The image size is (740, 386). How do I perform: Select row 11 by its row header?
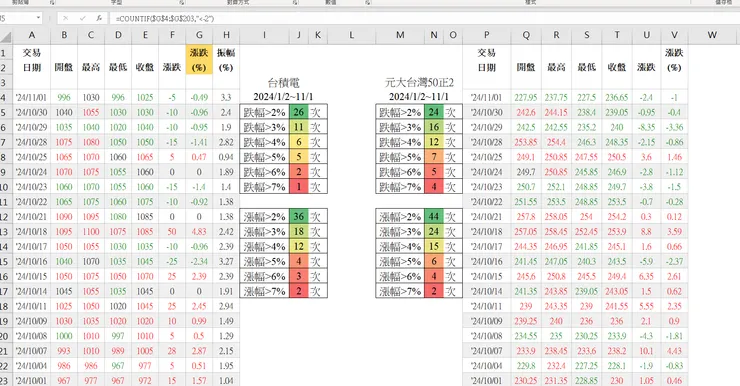pyautogui.click(x=6, y=202)
